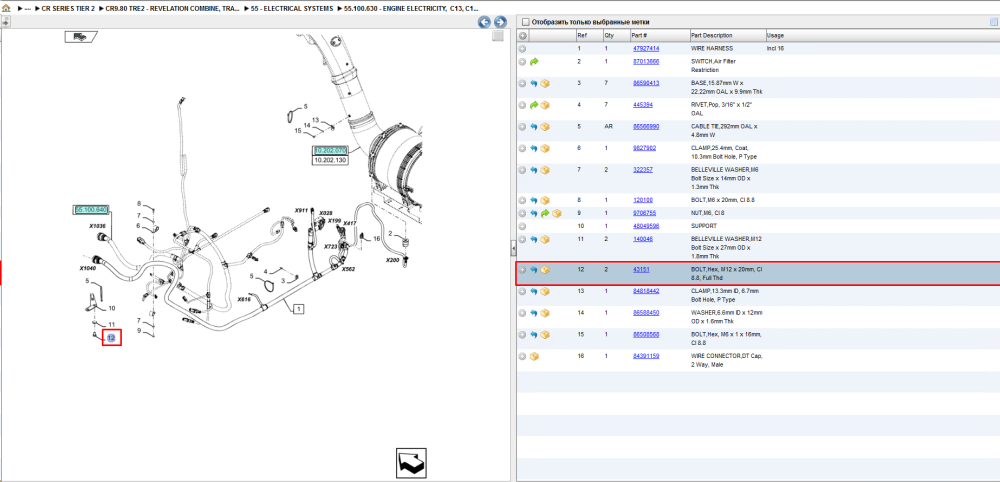Screen dimensions: 1000x482
Task: Open 'CR SERIES TIER 2' breadcrumb
Action: [68, 9]
